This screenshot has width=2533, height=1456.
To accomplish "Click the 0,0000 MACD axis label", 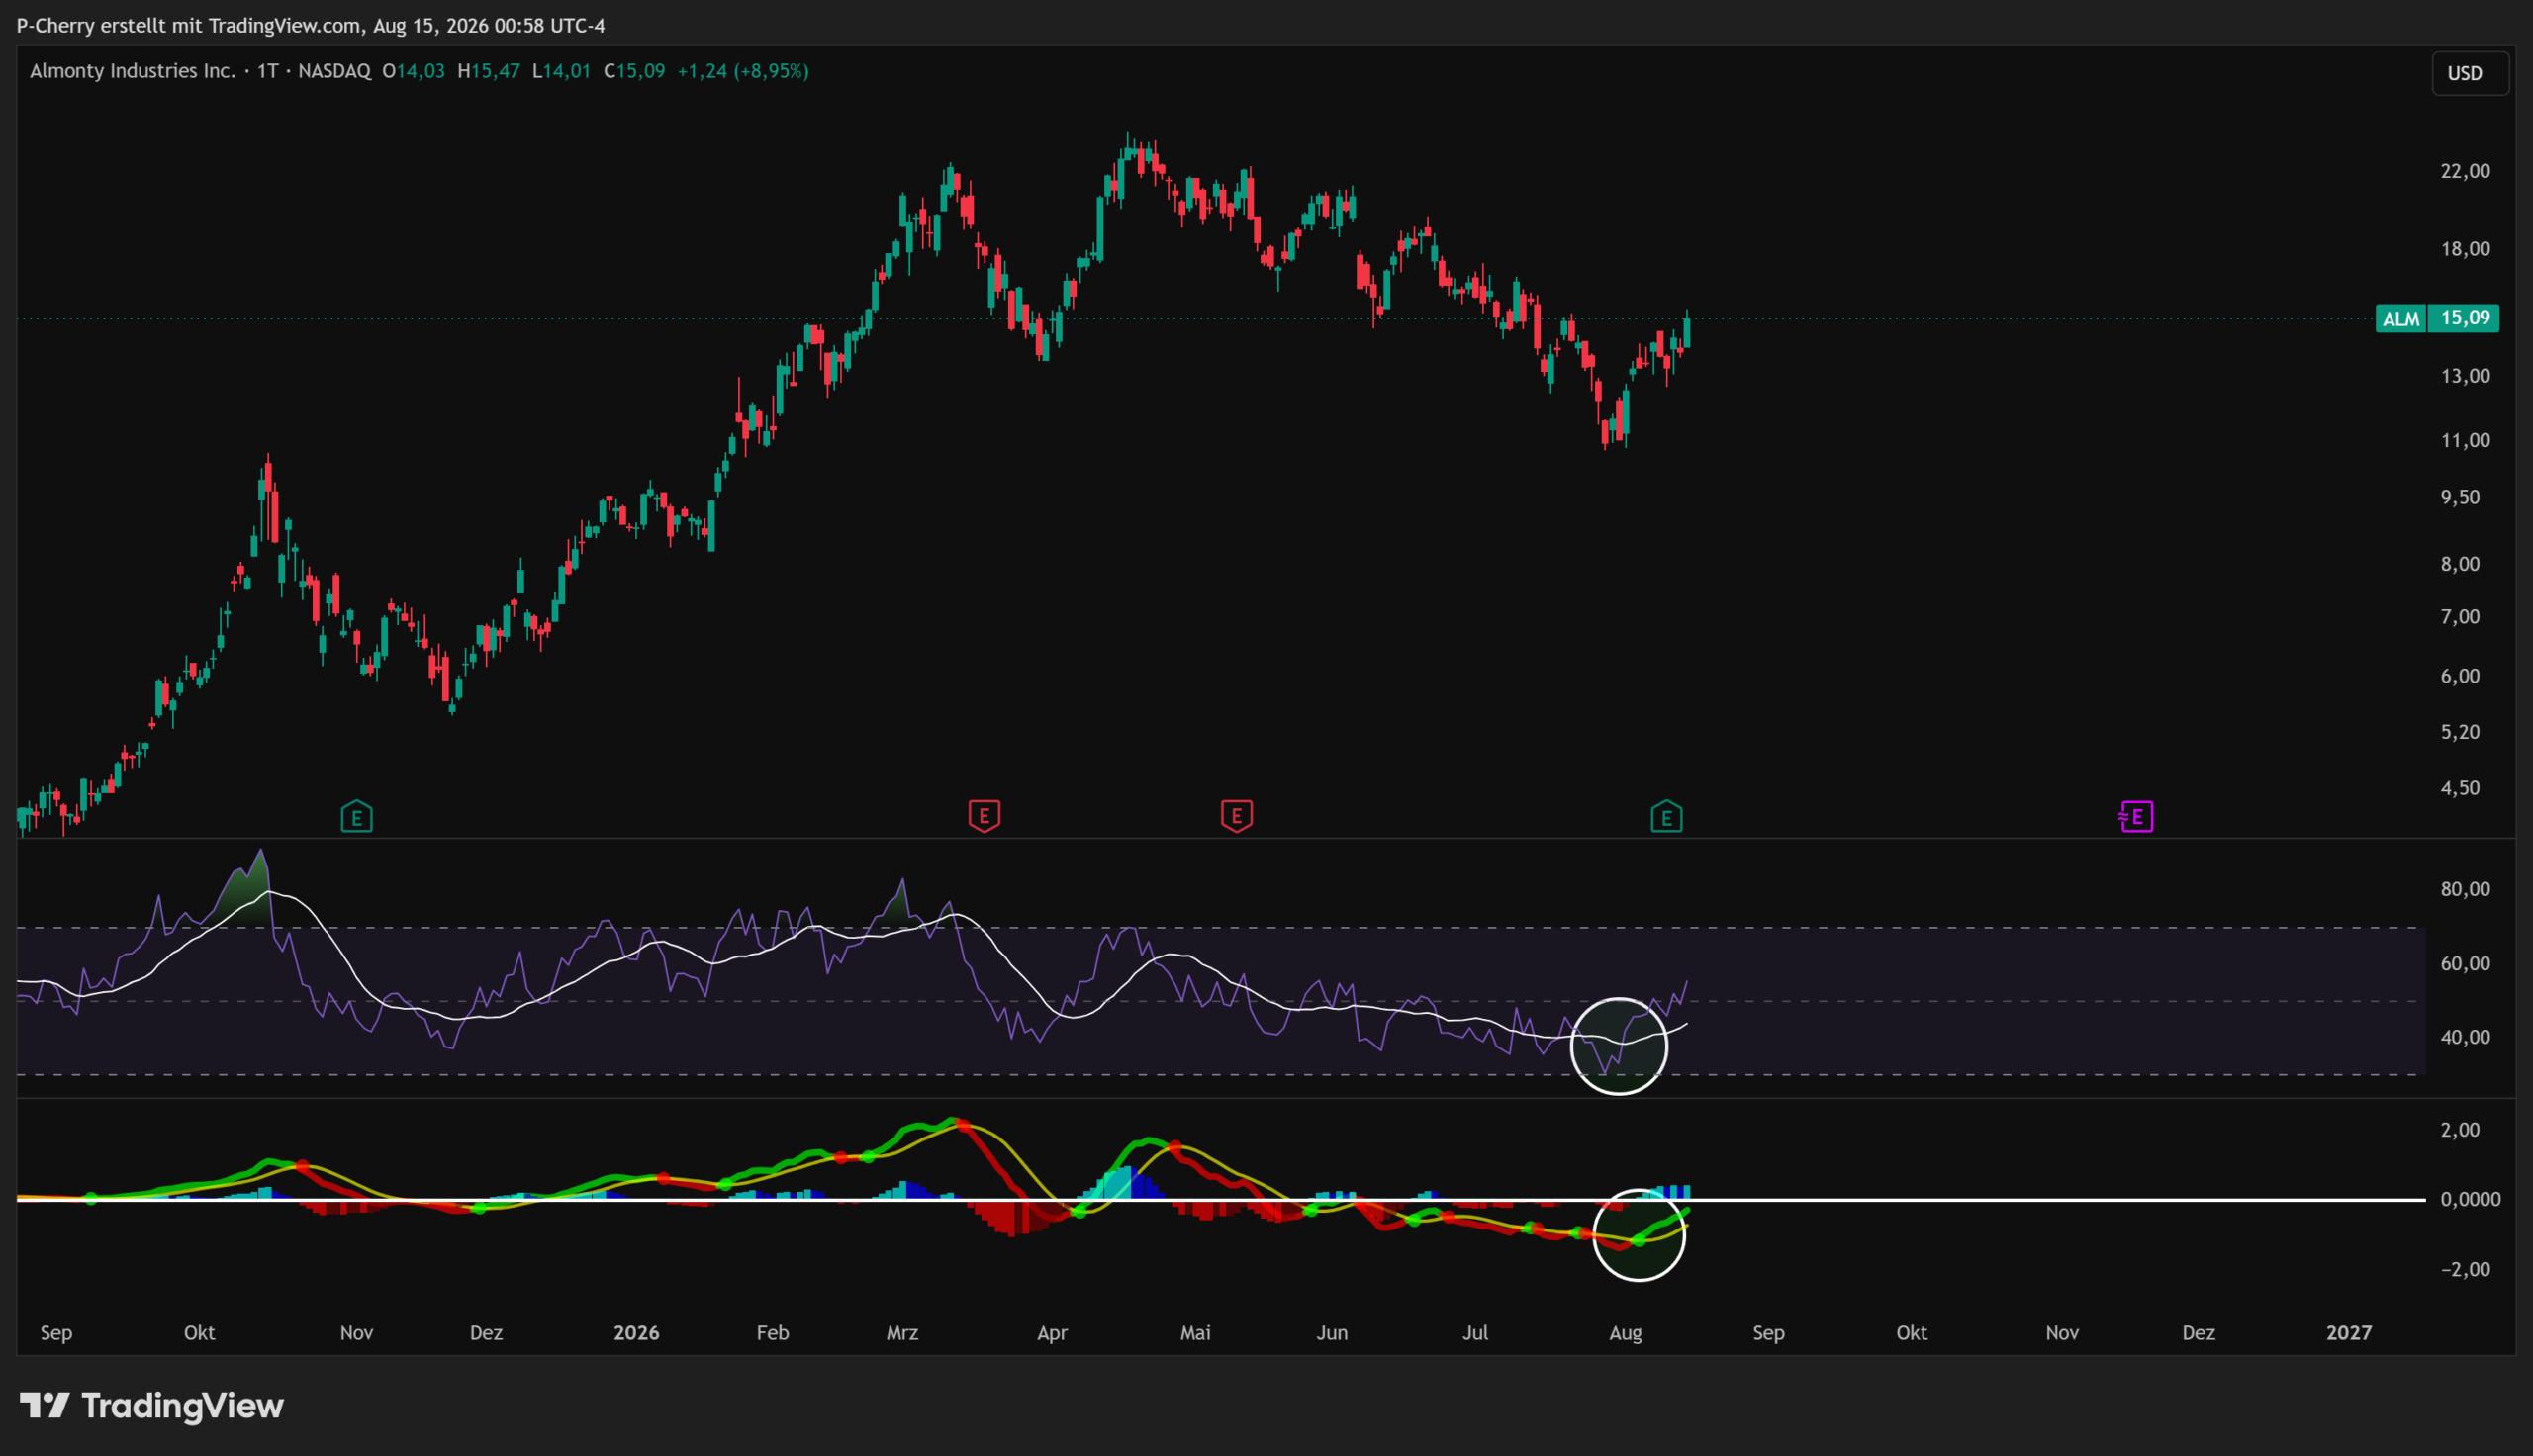I will click(2470, 1199).
